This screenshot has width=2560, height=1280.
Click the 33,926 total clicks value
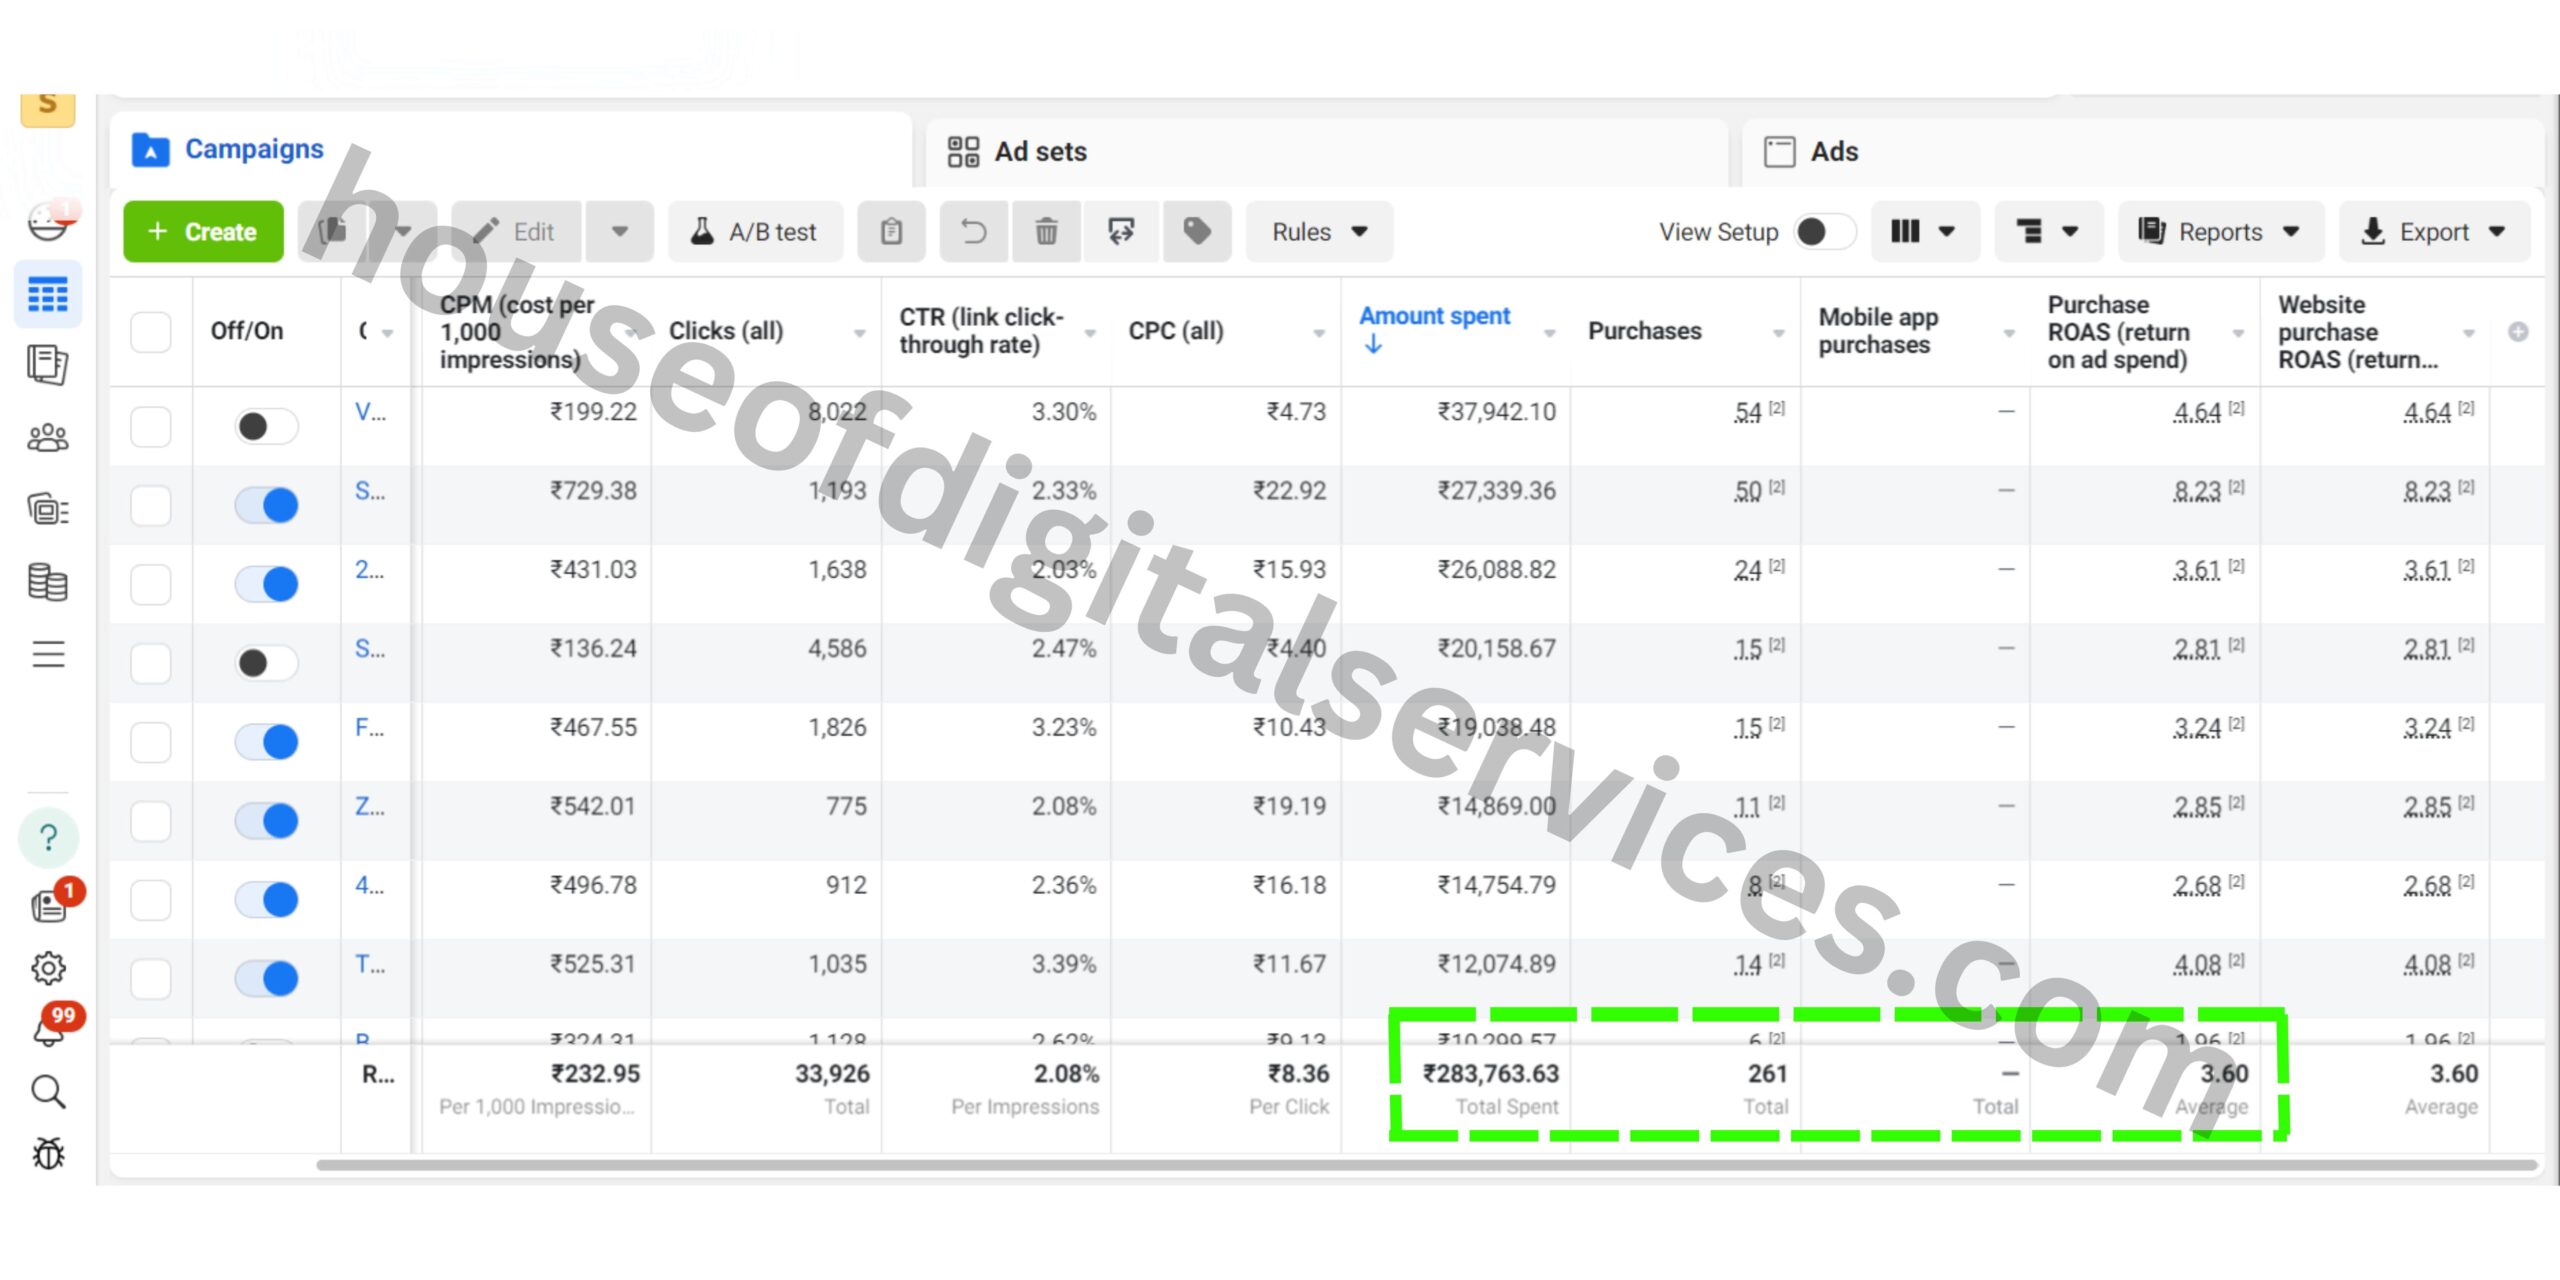pyautogui.click(x=832, y=1074)
